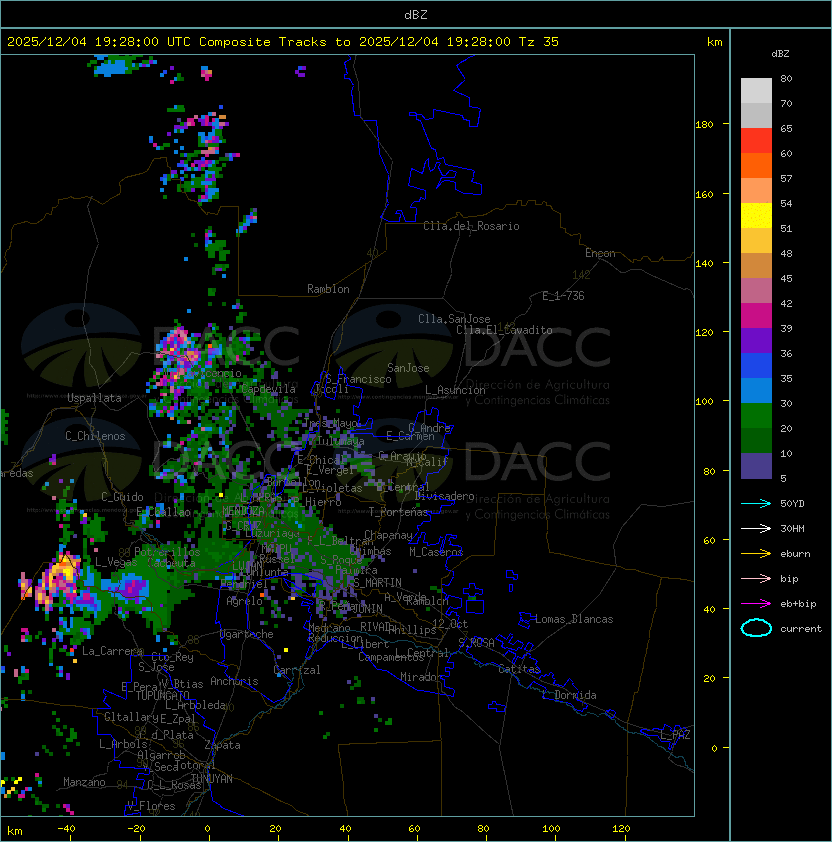832x842 pixels.
Task: Click the 'C_Guido' place label
Action: click(122, 497)
